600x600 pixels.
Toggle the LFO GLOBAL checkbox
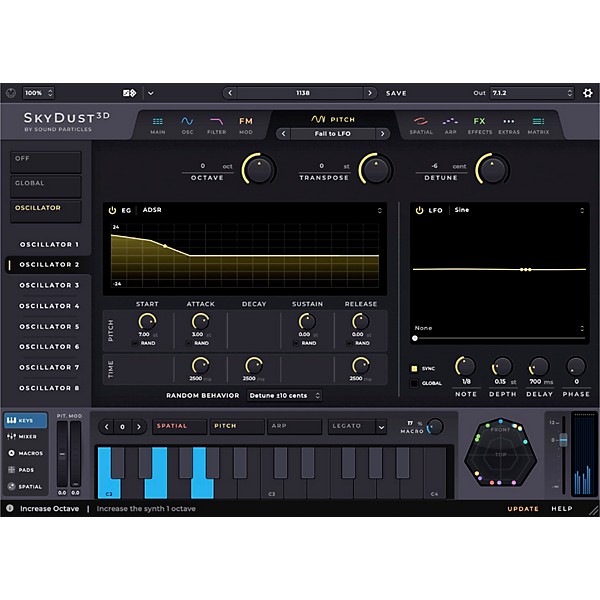[x=414, y=383]
